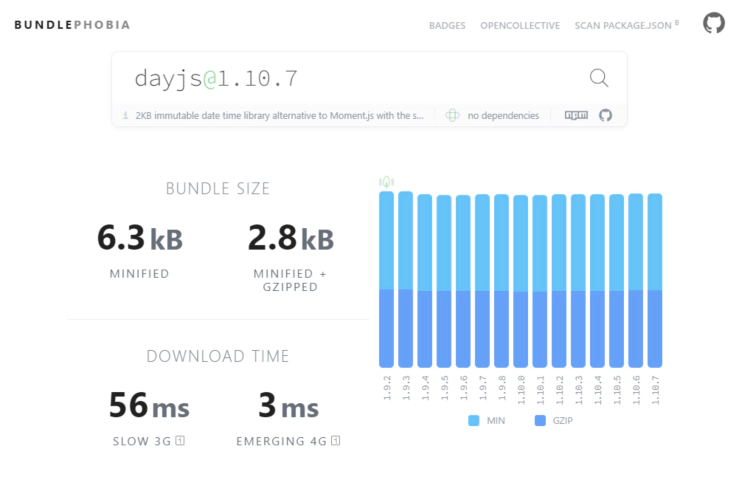Viewport: 739px width, 480px height.
Task: Open the Badges page
Action: pos(447,25)
